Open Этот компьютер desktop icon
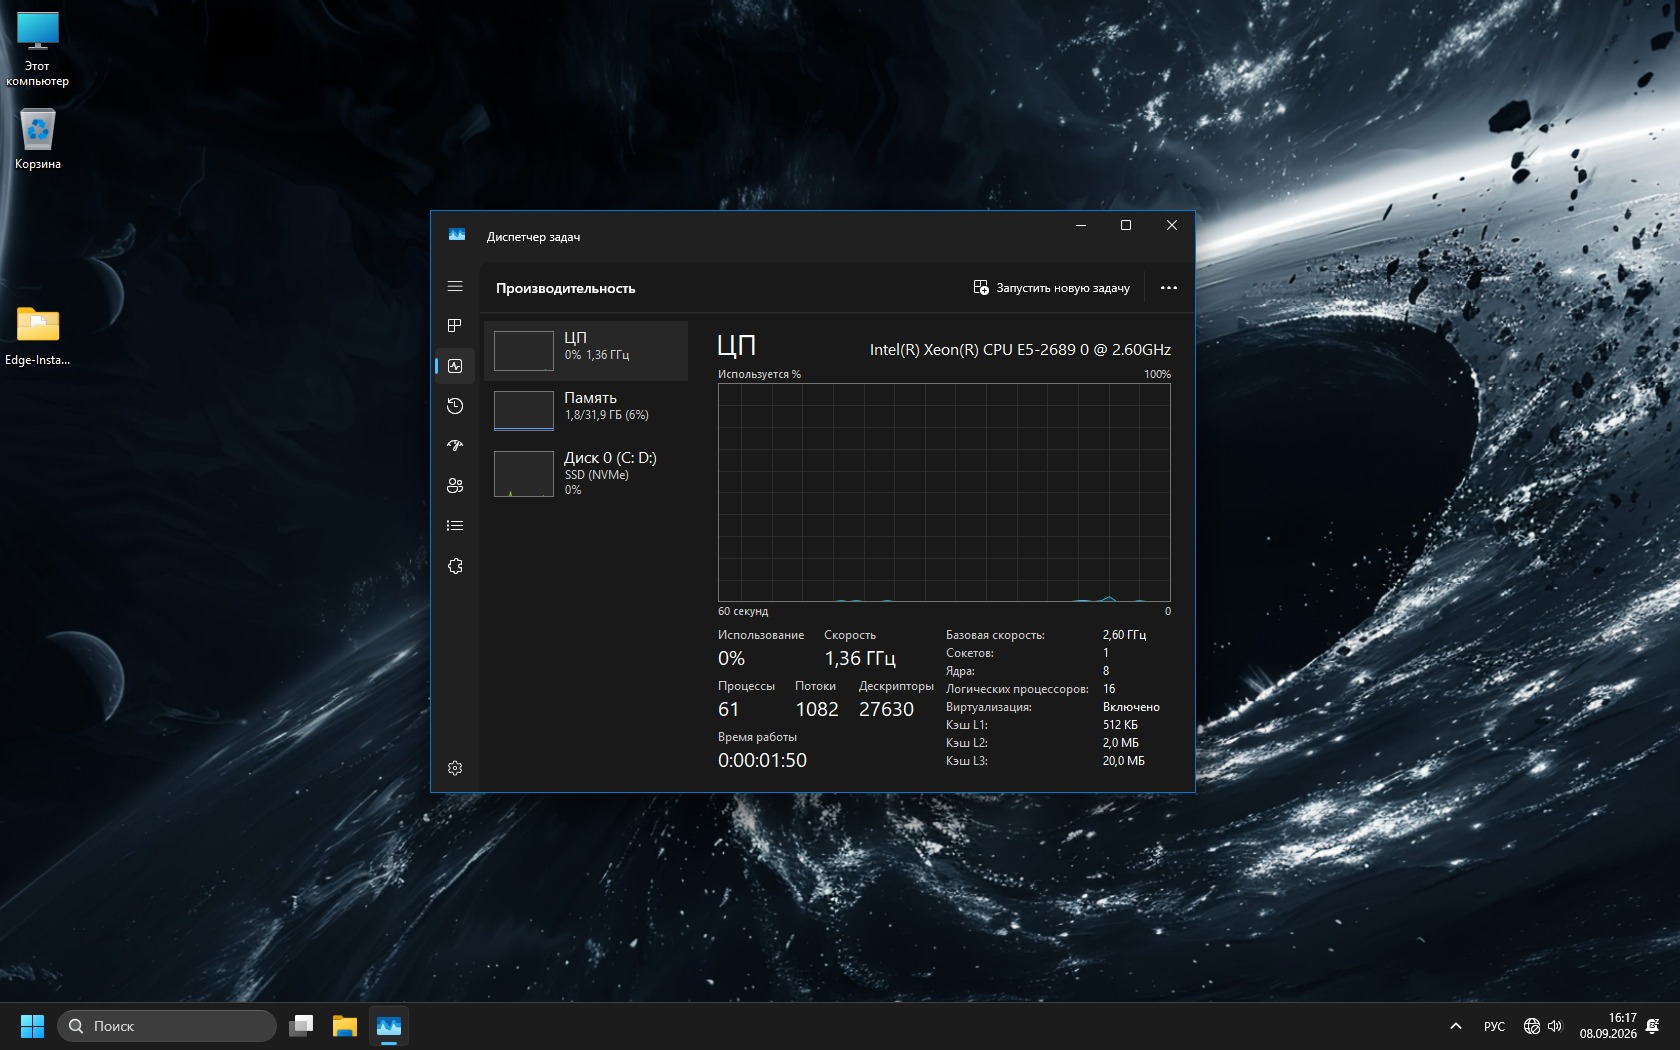 [x=38, y=49]
